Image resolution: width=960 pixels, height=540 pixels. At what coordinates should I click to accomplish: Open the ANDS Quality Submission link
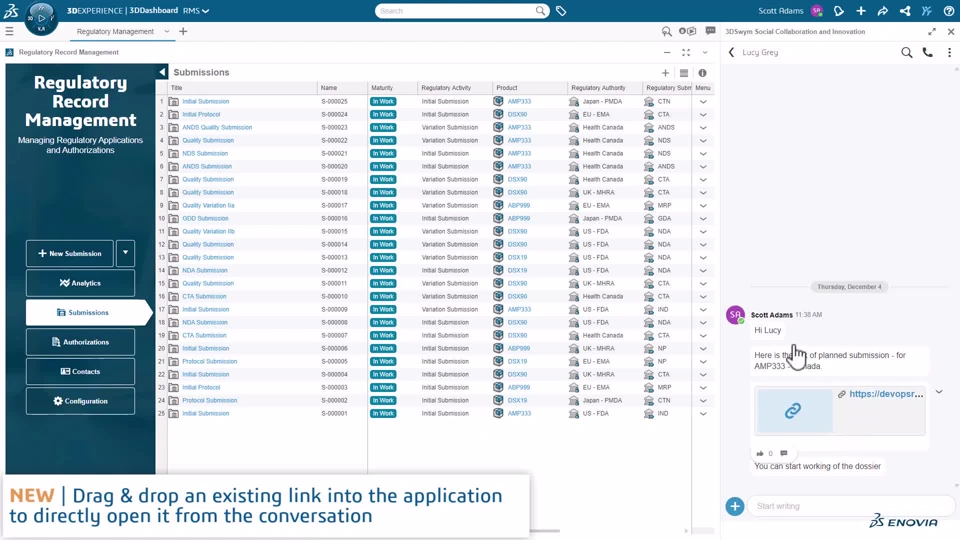tap(217, 127)
